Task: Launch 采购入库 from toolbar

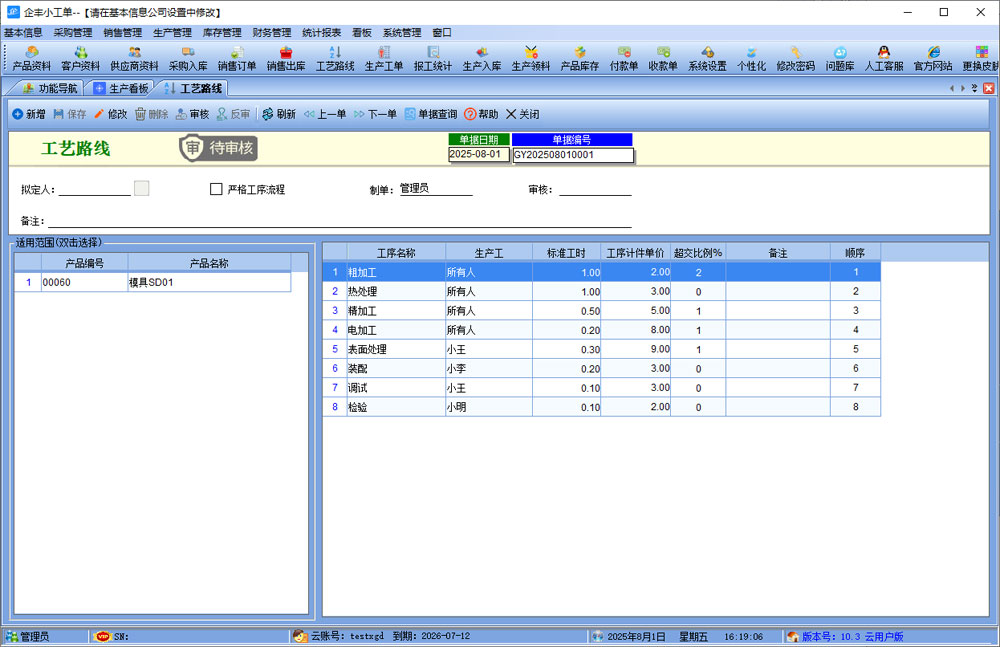Action: point(188,59)
